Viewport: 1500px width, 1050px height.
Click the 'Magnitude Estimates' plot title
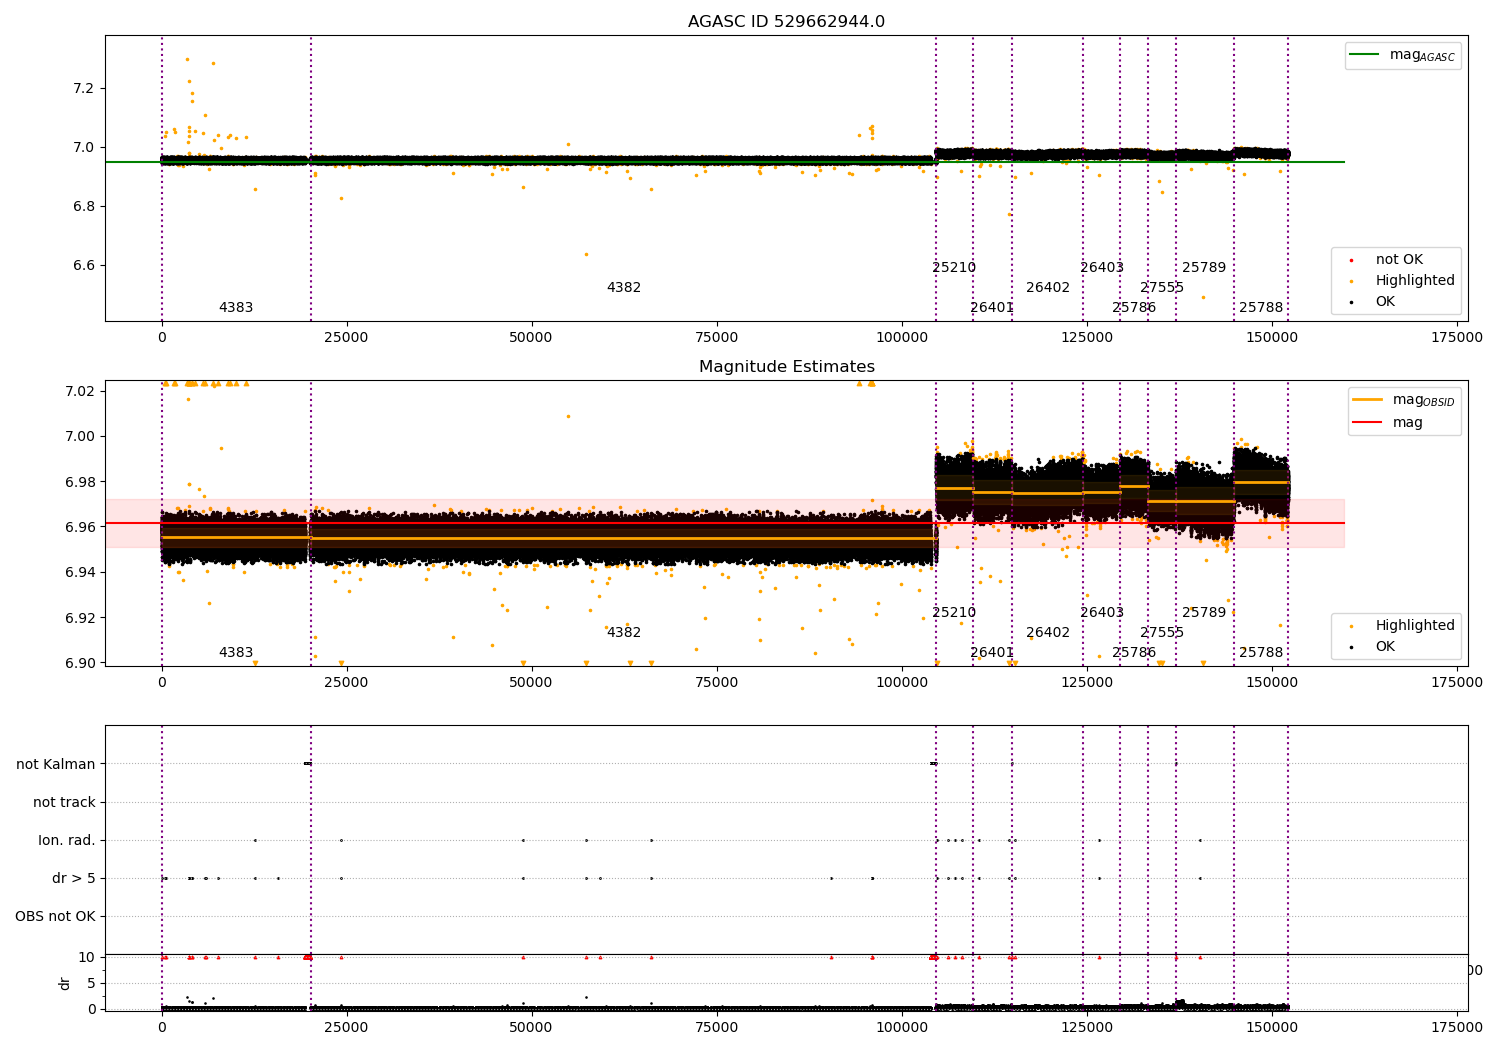pyautogui.click(x=786, y=367)
